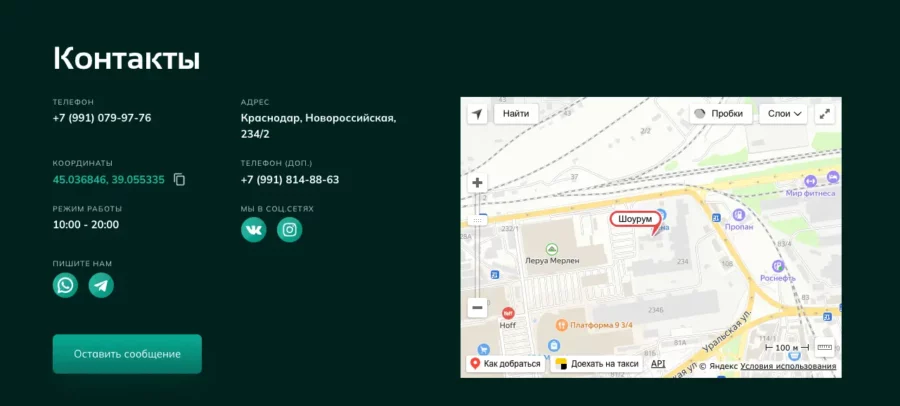Screen dimensions: 900x406
Task: Click the Доехать на такси button
Action: [x=596, y=364]
